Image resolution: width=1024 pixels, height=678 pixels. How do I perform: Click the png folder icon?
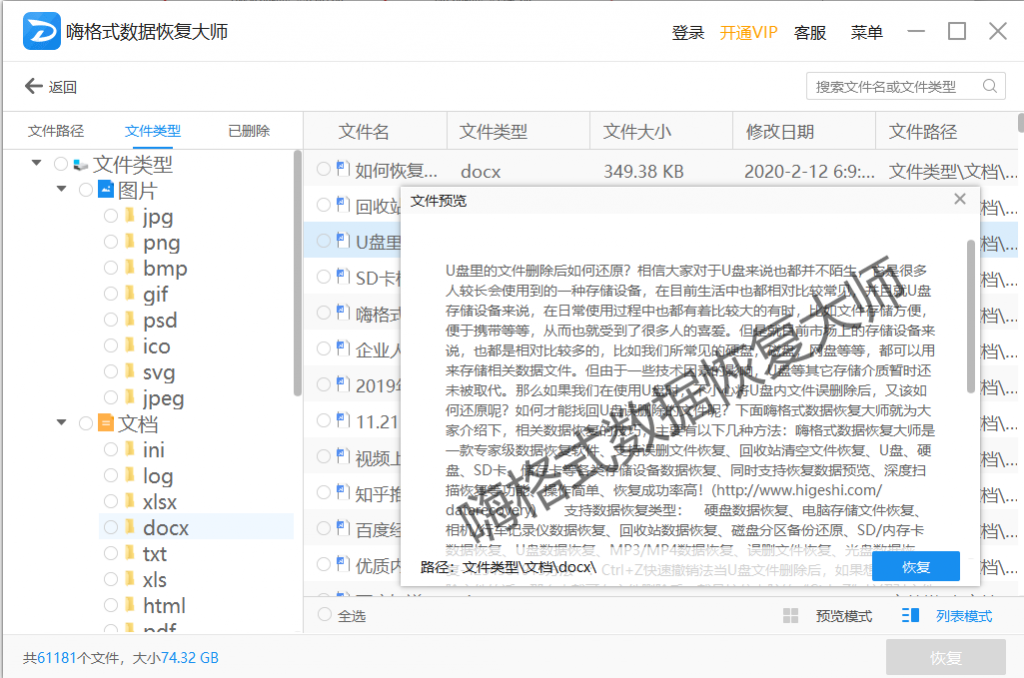pyautogui.click(x=130, y=242)
